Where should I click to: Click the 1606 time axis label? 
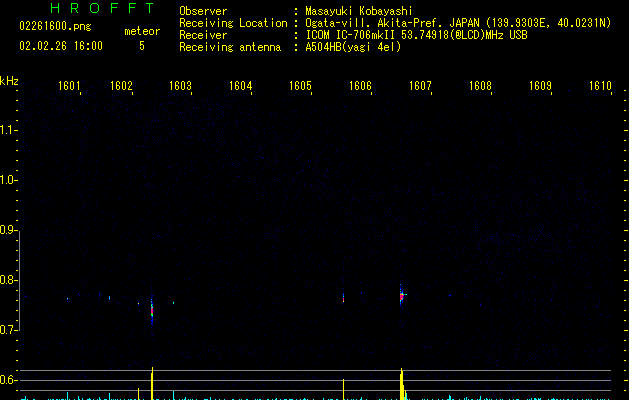tap(360, 86)
